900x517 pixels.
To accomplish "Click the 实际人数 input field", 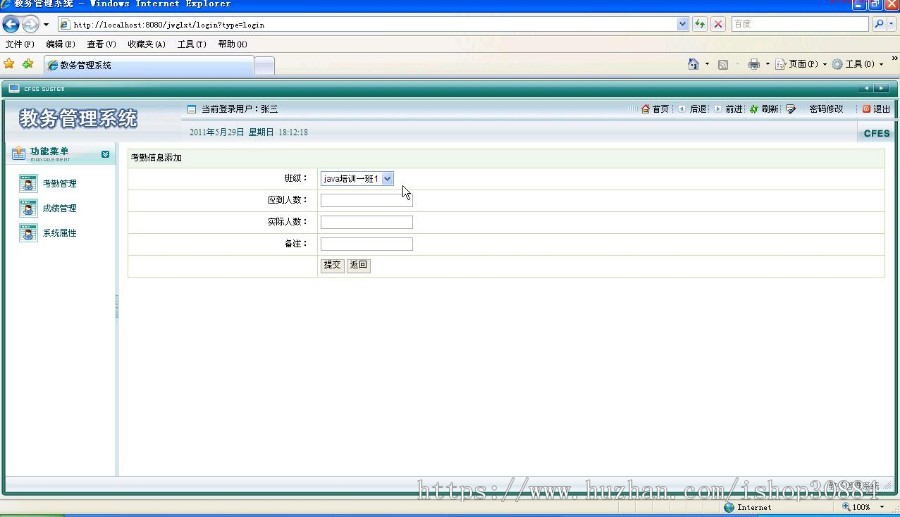I will pos(366,222).
